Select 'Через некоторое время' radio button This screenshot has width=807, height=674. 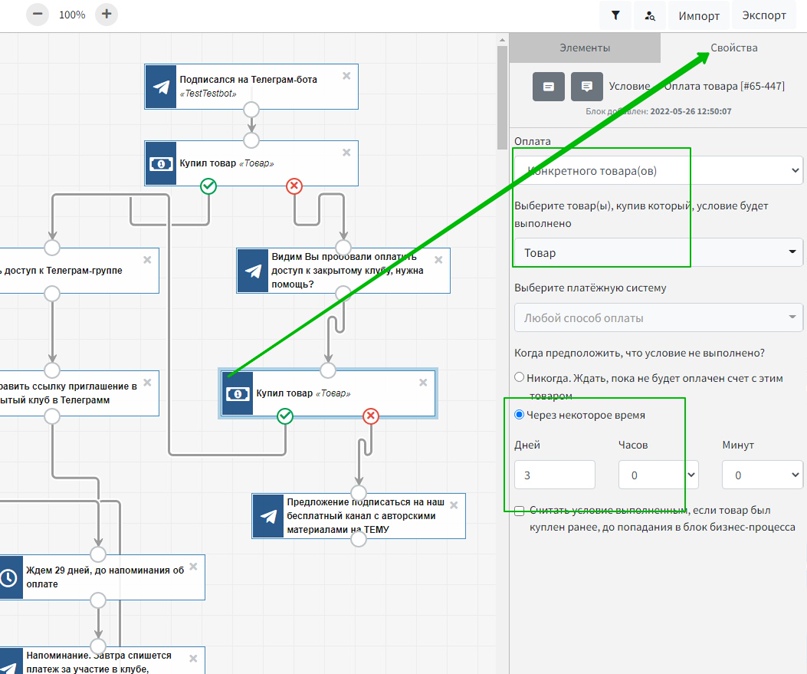pos(519,415)
